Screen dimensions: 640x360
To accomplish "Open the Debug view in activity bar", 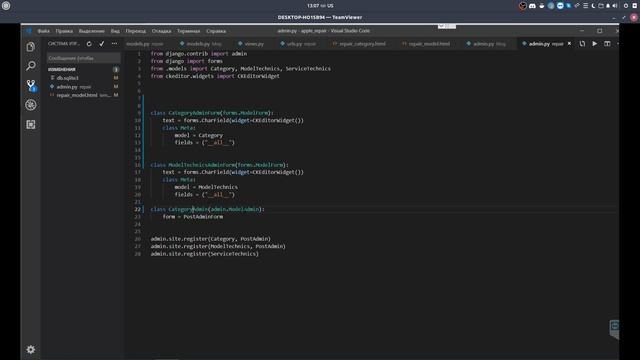I will pos(31,105).
